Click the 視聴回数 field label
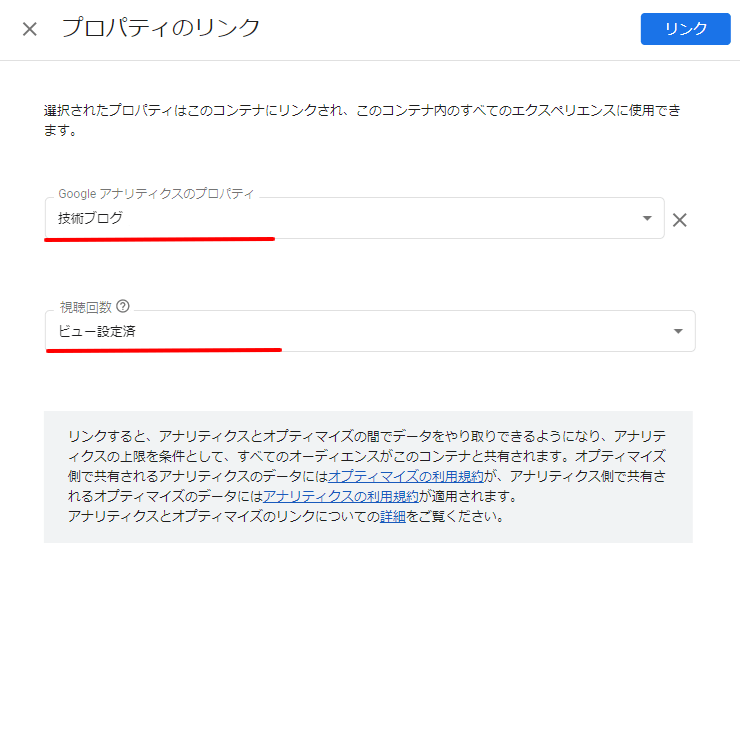740x753 pixels. (85, 307)
